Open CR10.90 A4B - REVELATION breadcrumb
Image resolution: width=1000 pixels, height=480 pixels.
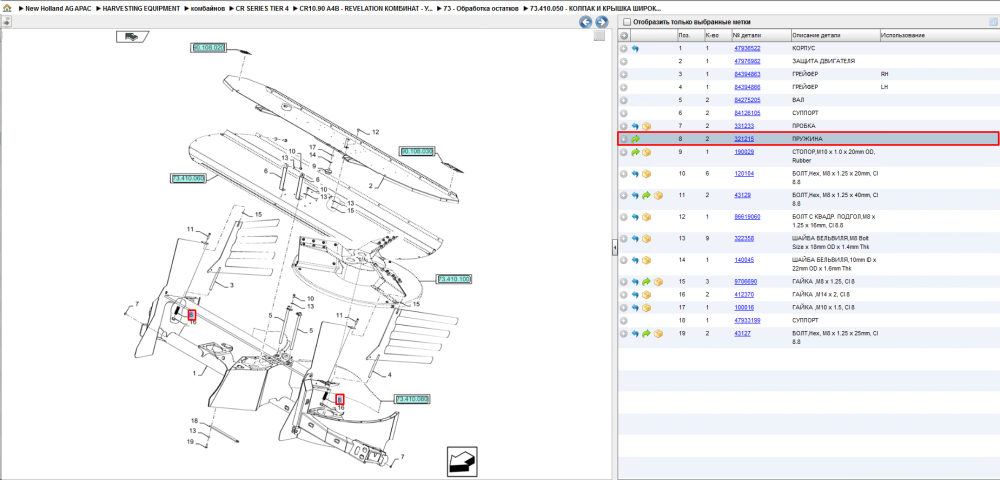pos(367,8)
